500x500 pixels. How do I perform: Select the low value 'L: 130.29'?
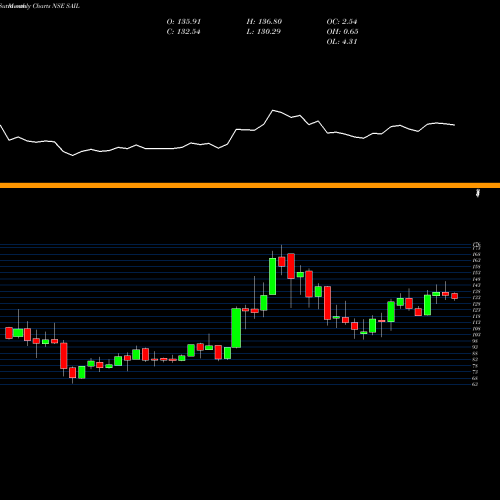tap(263, 32)
